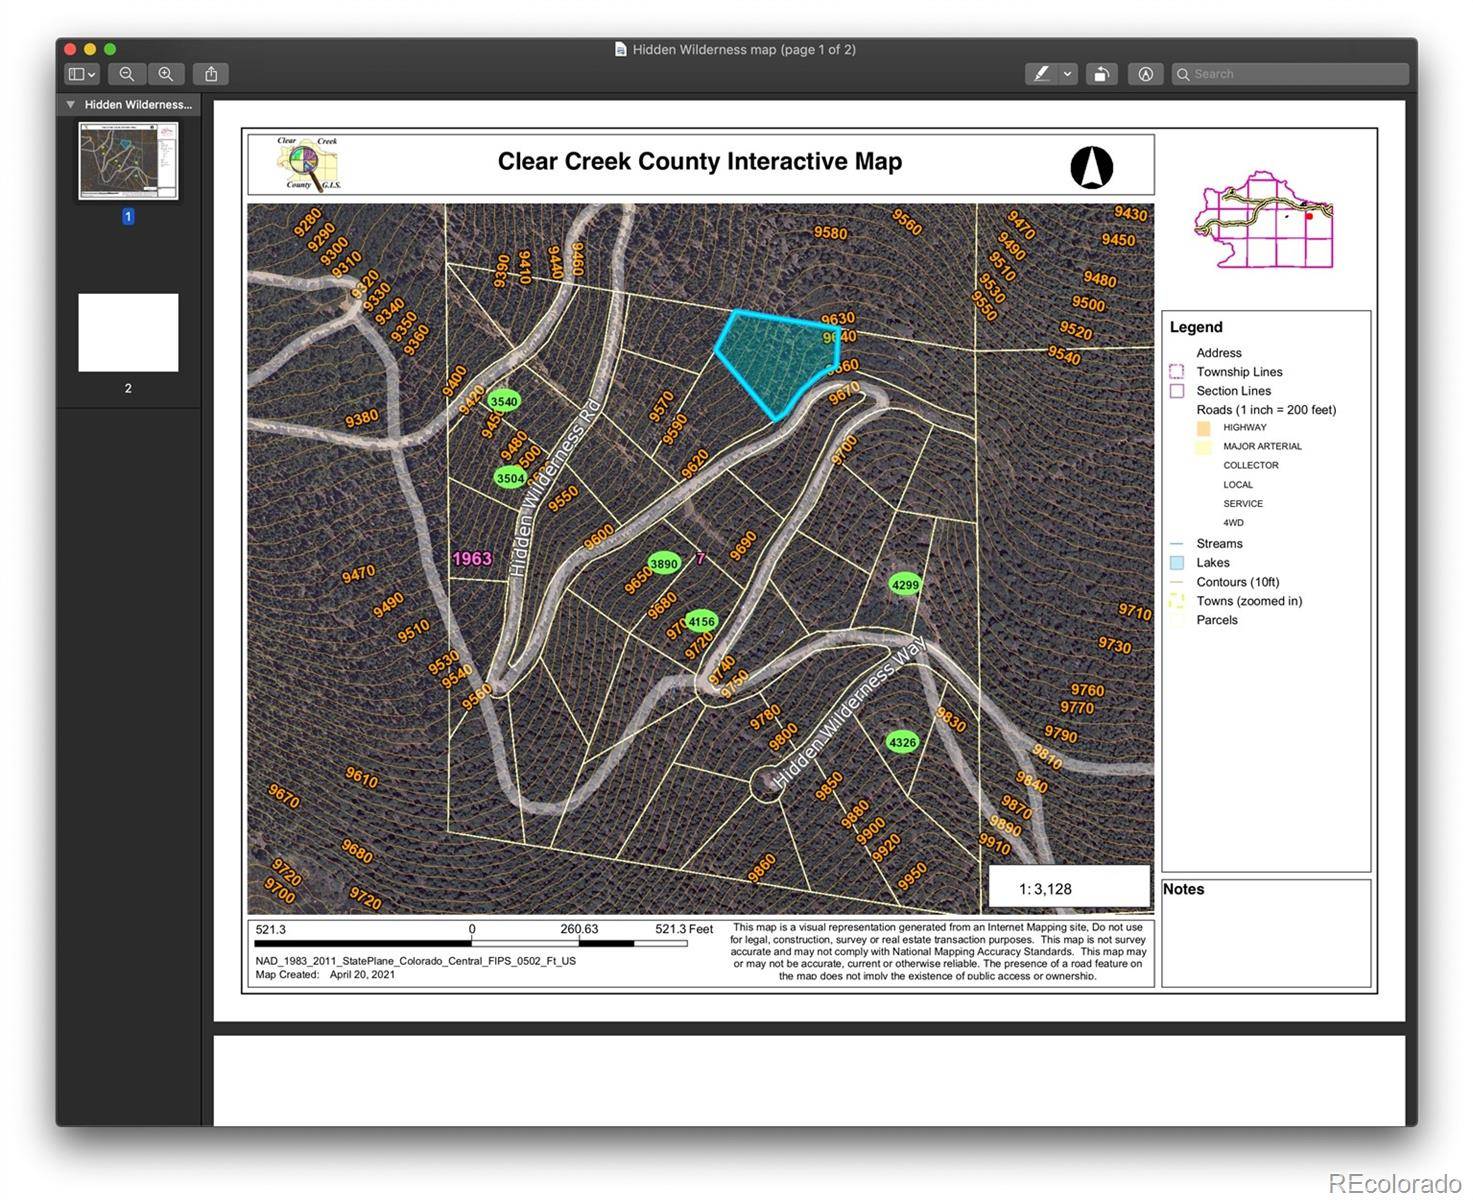Screen dimensions: 1473x1200
Task: Click the Lakes legend blue swatch
Action: coord(1177,563)
